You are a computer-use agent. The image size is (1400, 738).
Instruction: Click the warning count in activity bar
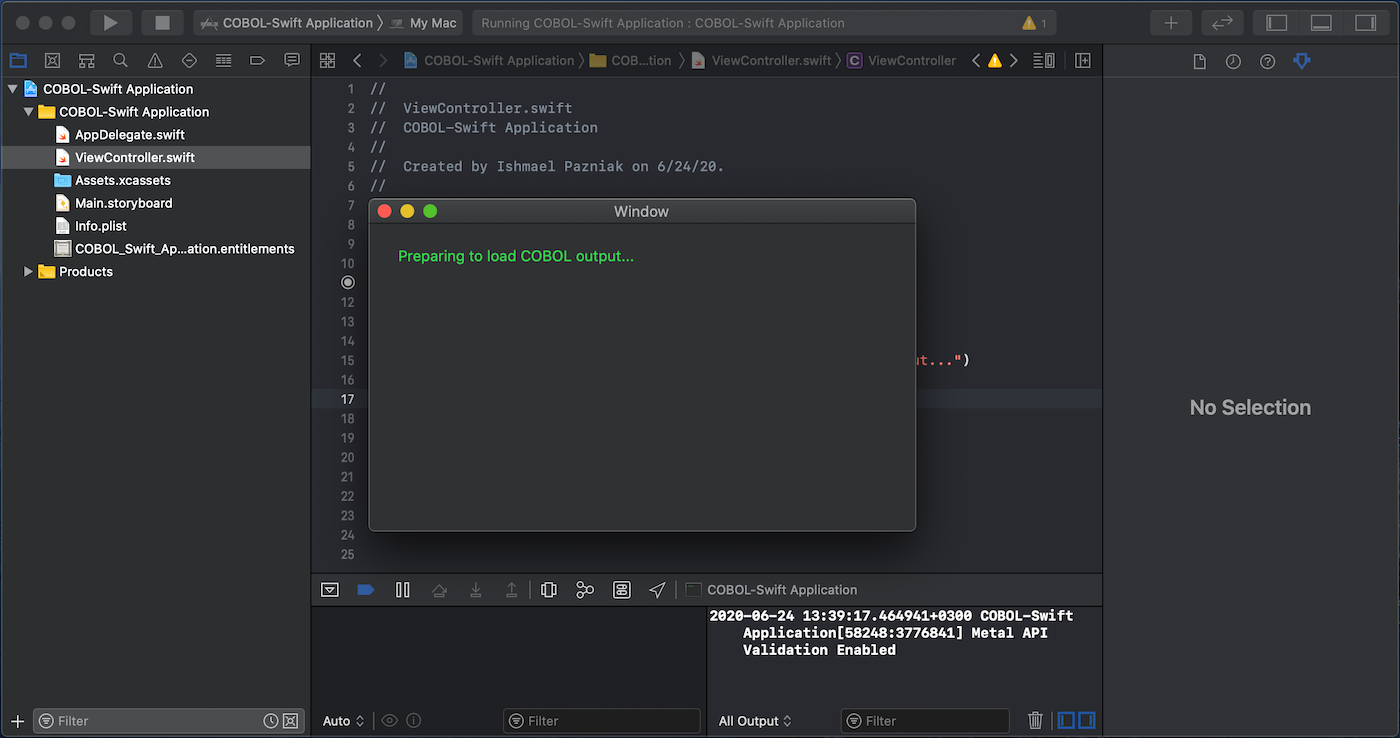pyautogui.click(x=1035, y=23)
